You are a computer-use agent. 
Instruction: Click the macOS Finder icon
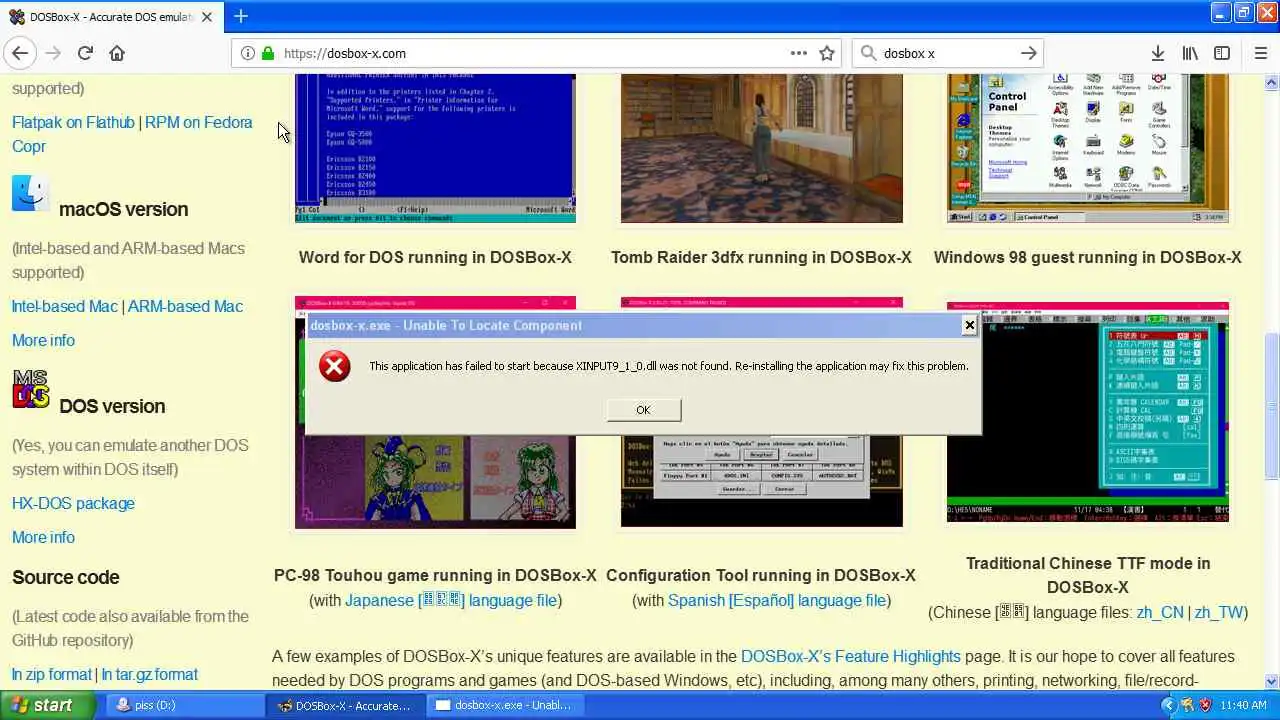(31, 193)
